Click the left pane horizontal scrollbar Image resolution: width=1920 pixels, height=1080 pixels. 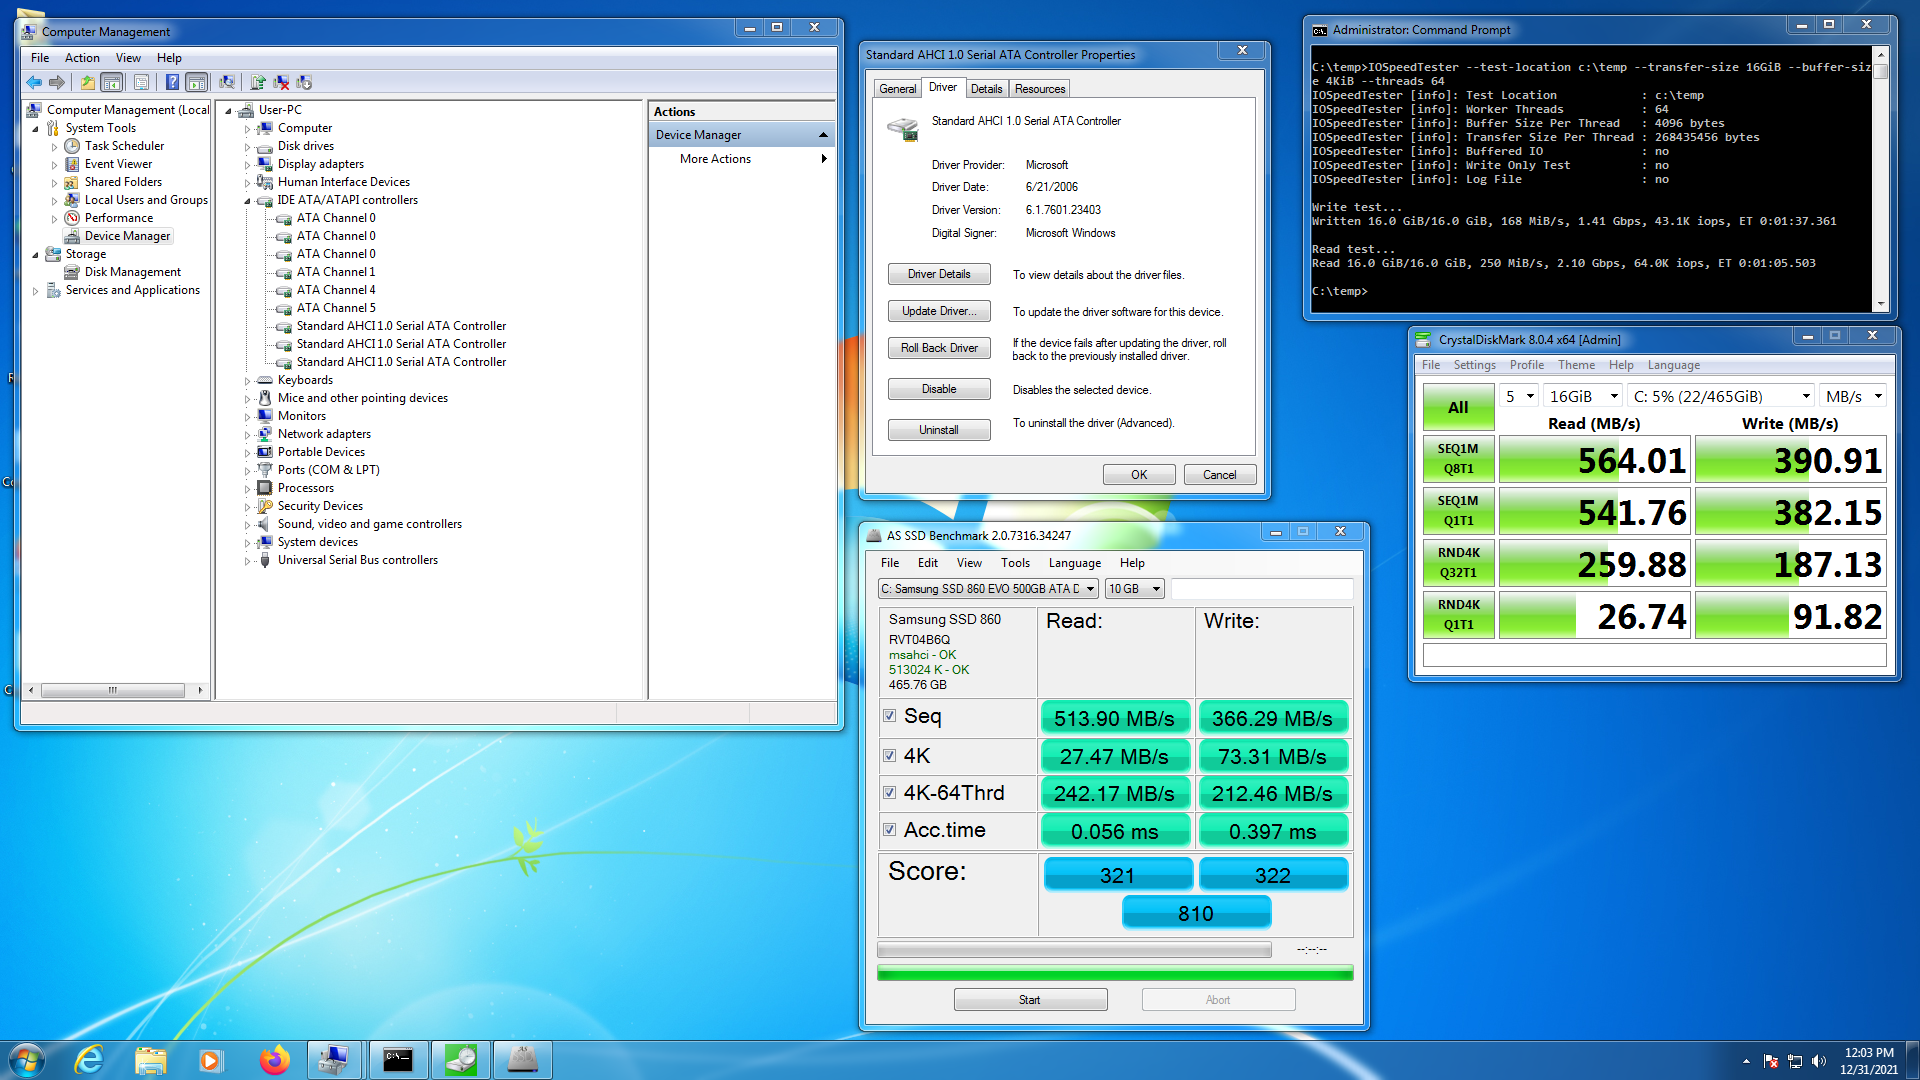click(113, 690)
